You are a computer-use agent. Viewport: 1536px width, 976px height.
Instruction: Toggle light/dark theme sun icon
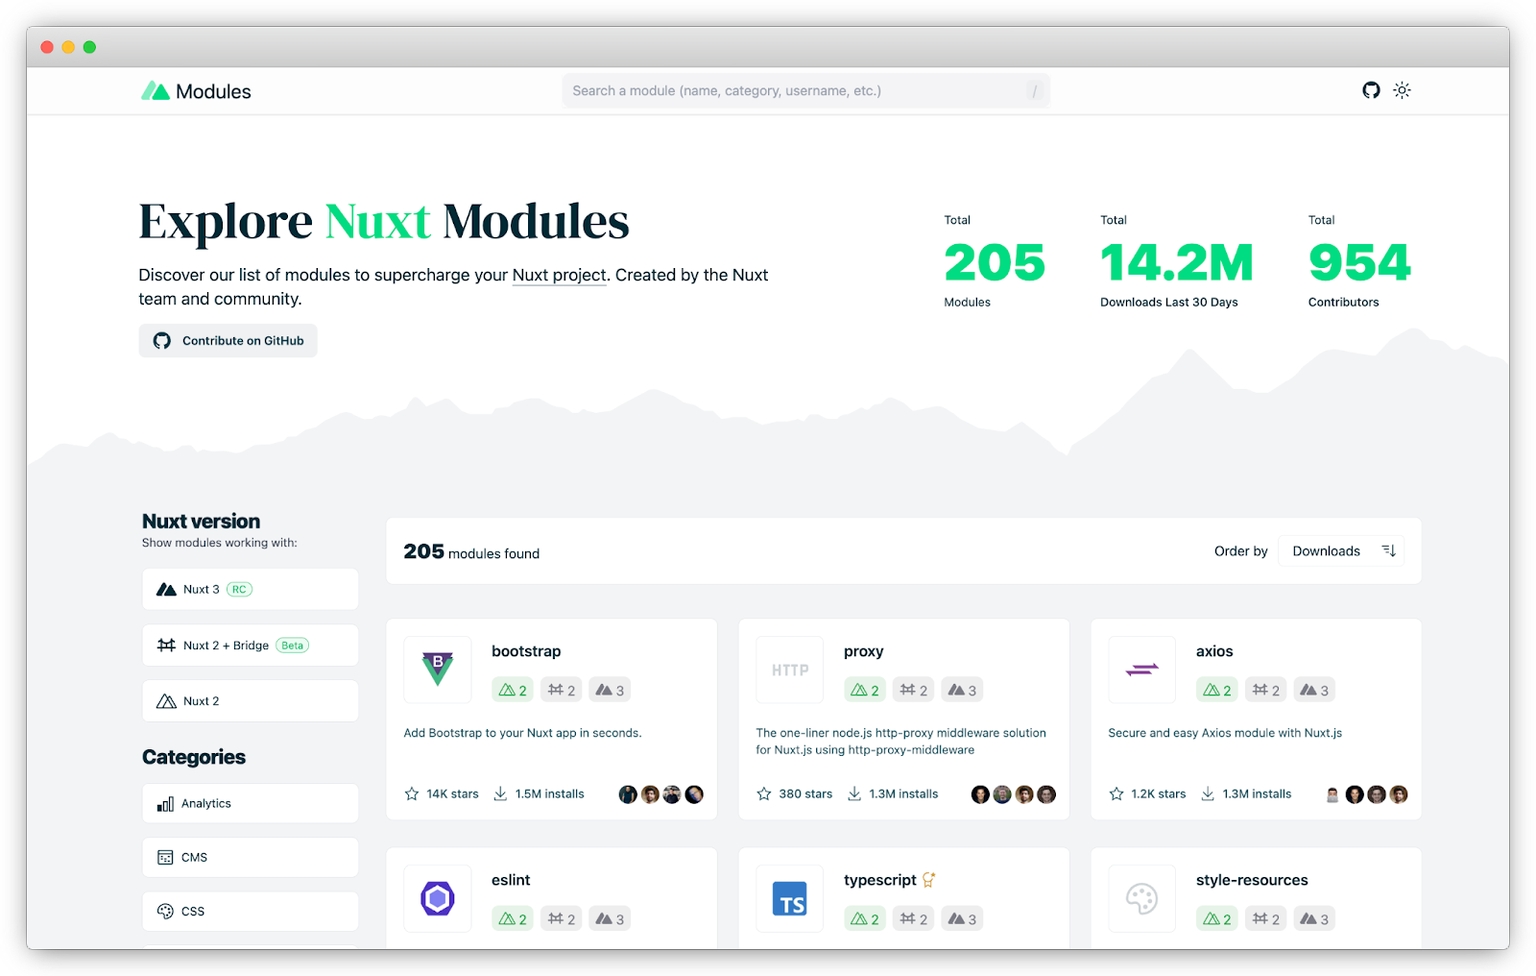pyautogui.click(x=1402, y=90)
